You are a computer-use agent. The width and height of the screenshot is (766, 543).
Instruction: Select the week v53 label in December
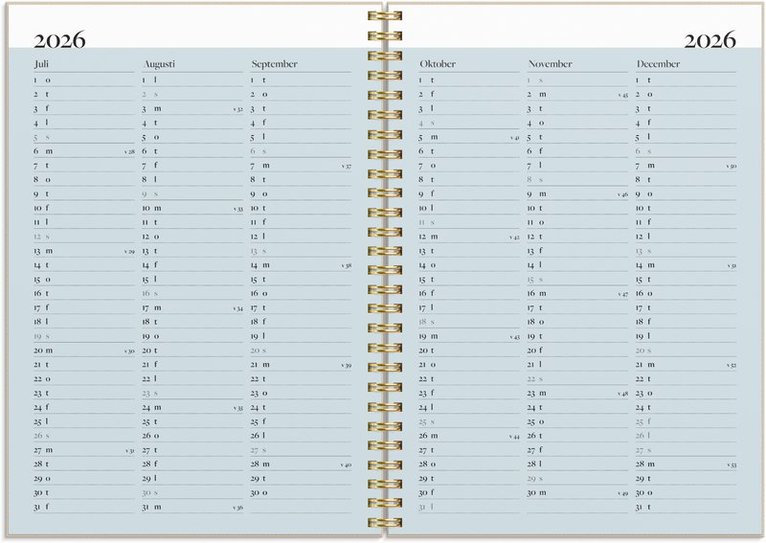click(732, 465)
